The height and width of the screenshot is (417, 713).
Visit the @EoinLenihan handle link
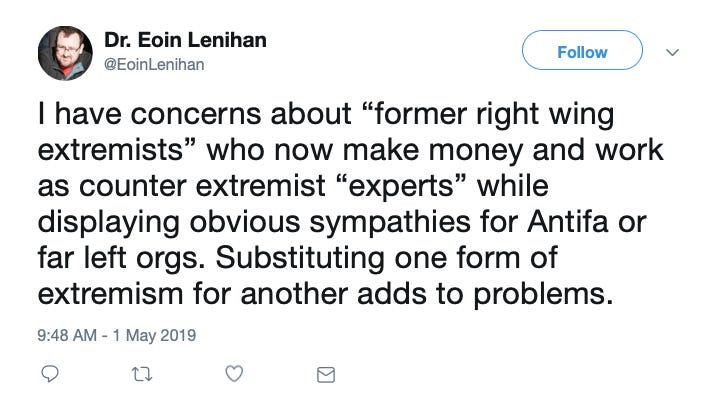[154, 65]
